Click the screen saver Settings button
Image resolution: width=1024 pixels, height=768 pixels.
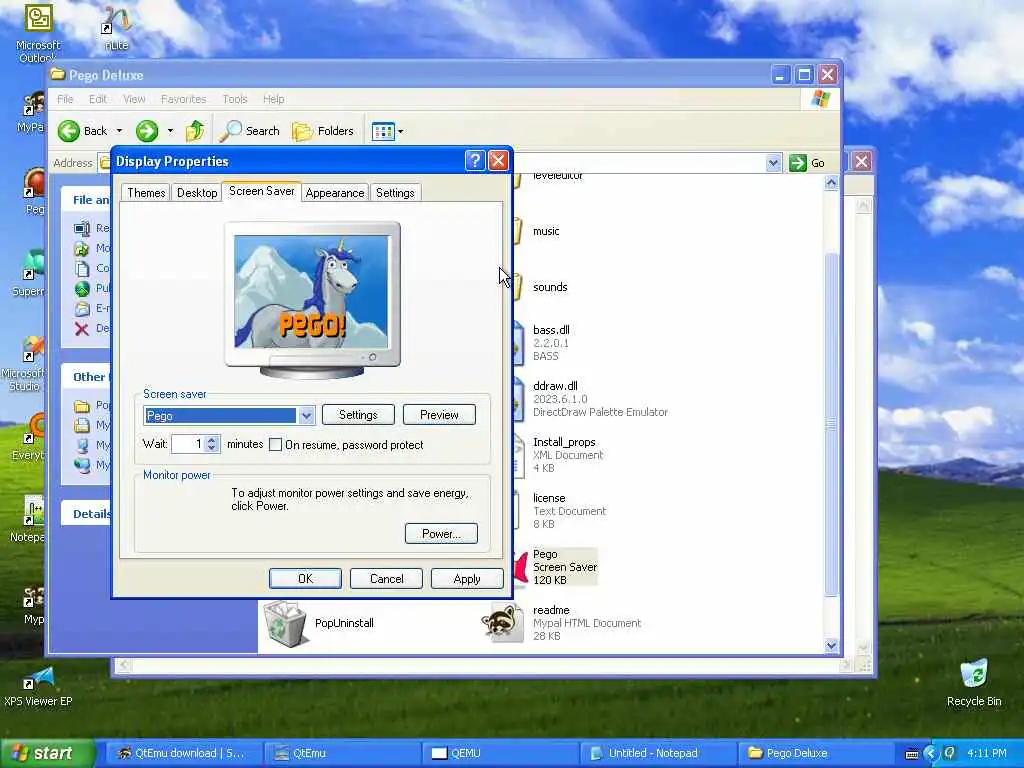click(x=358, y=415)
